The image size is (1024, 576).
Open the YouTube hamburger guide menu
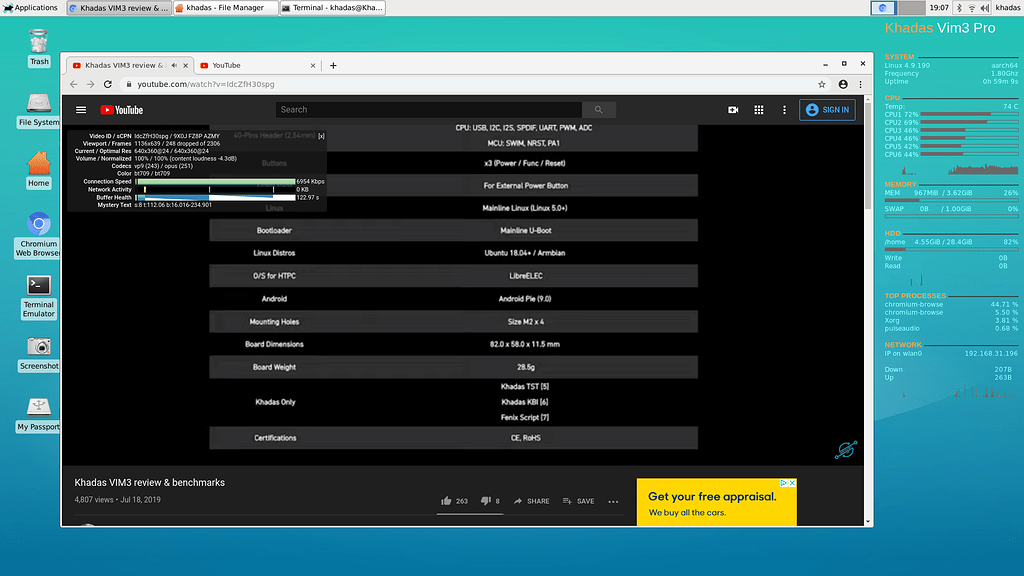coord(81,110)
